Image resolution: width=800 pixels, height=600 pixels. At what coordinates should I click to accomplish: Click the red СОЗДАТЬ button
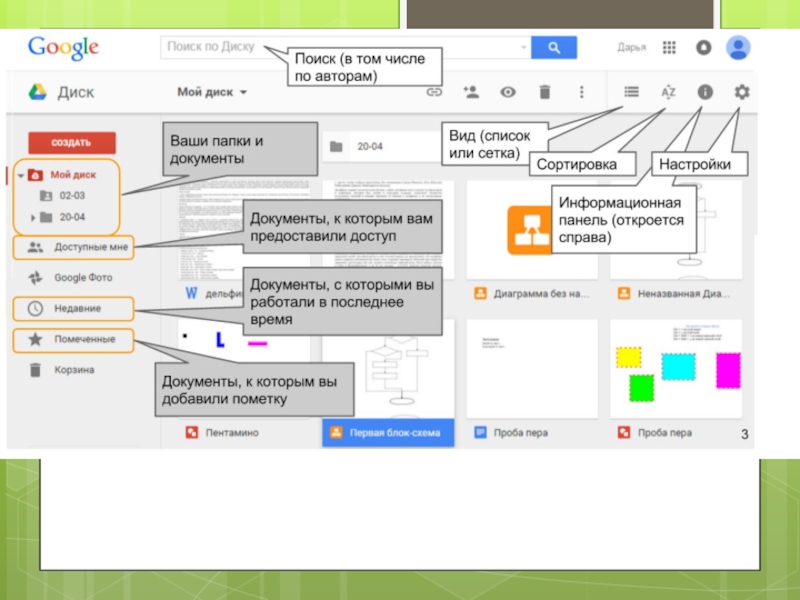[x=72, y=142]
